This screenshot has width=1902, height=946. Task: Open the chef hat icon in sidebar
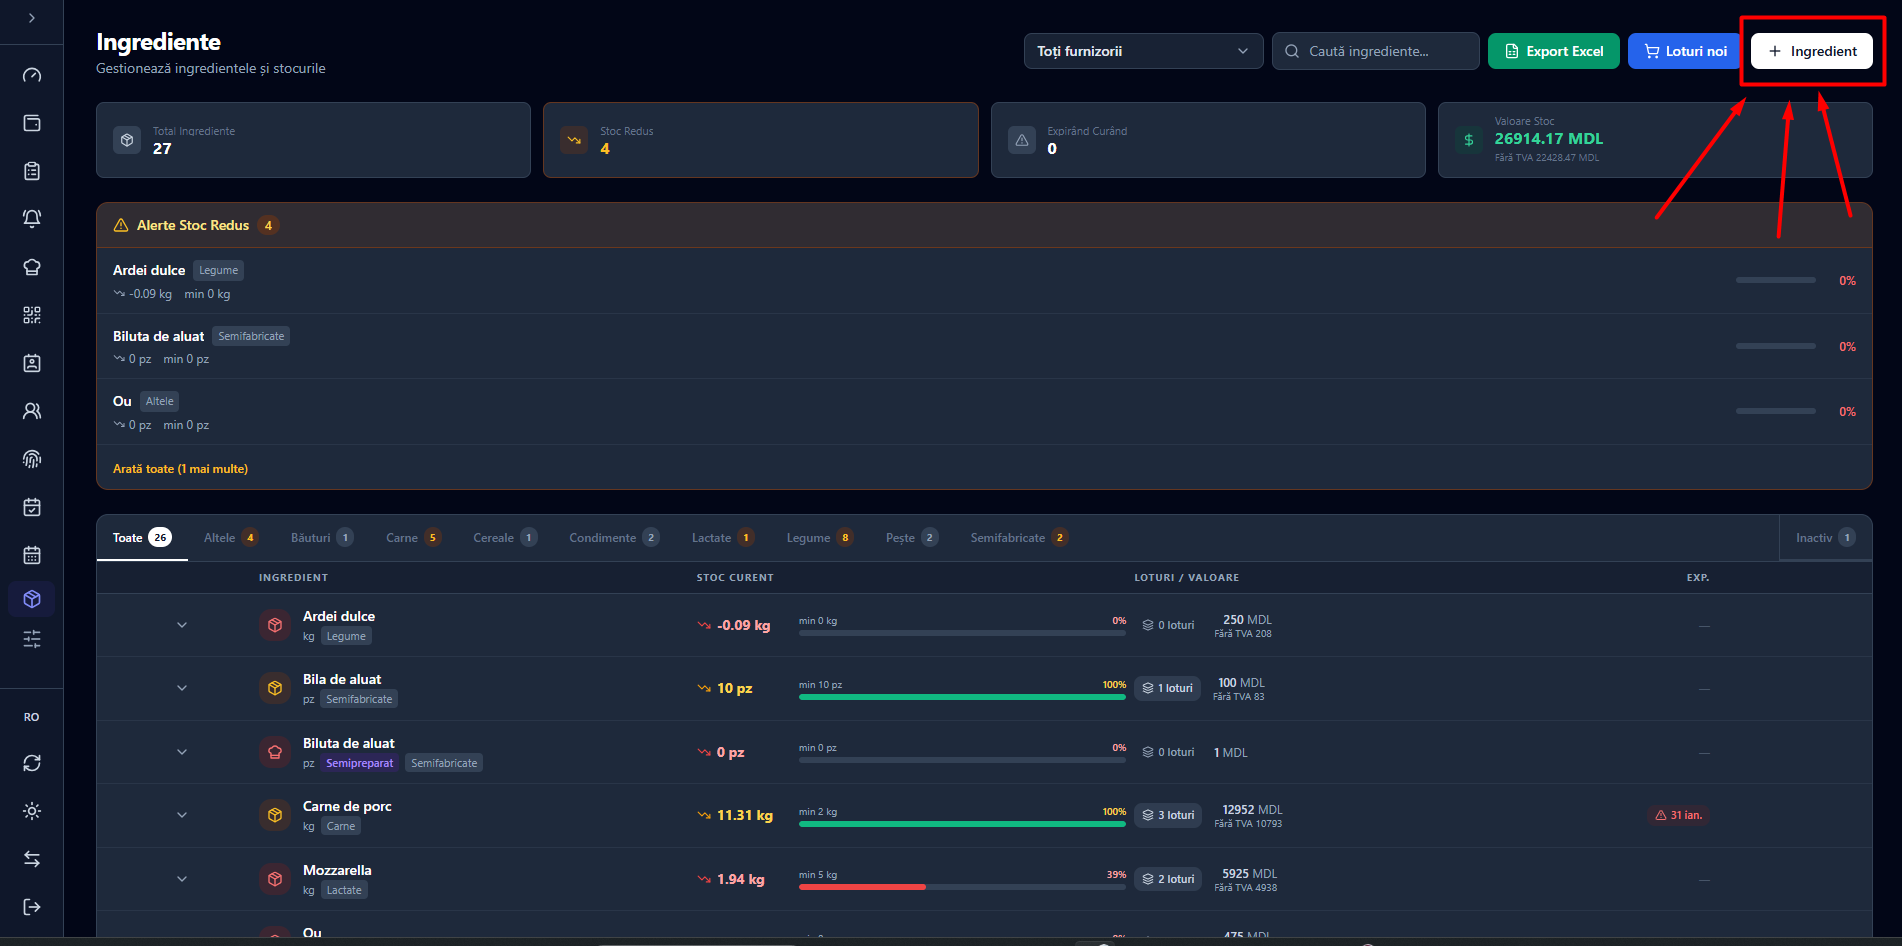click(32, 267)
